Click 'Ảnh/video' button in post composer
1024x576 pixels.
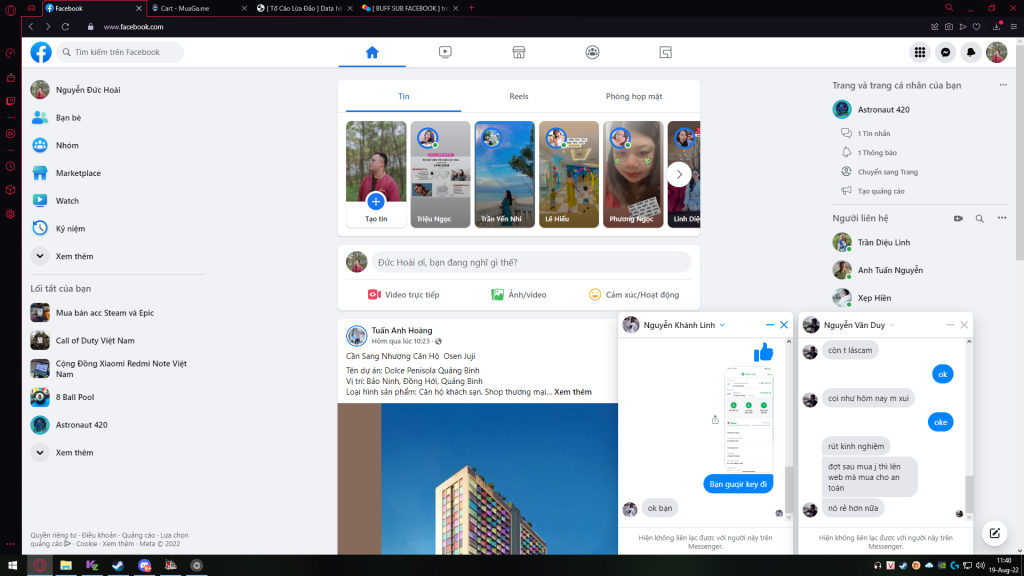[x=519, y=295]
